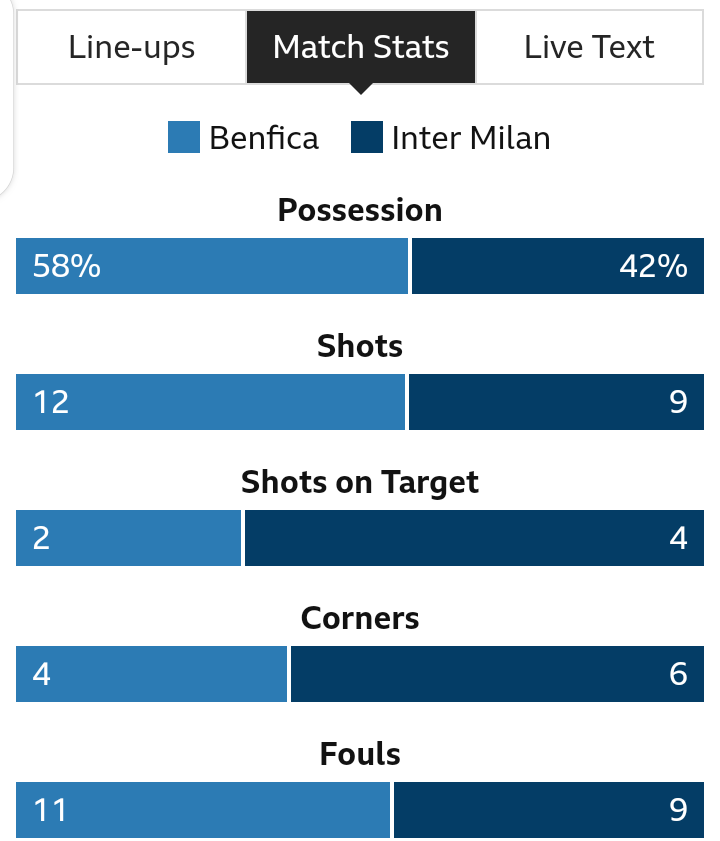
Task: Click the Corners heading
Action: (360, 618)
